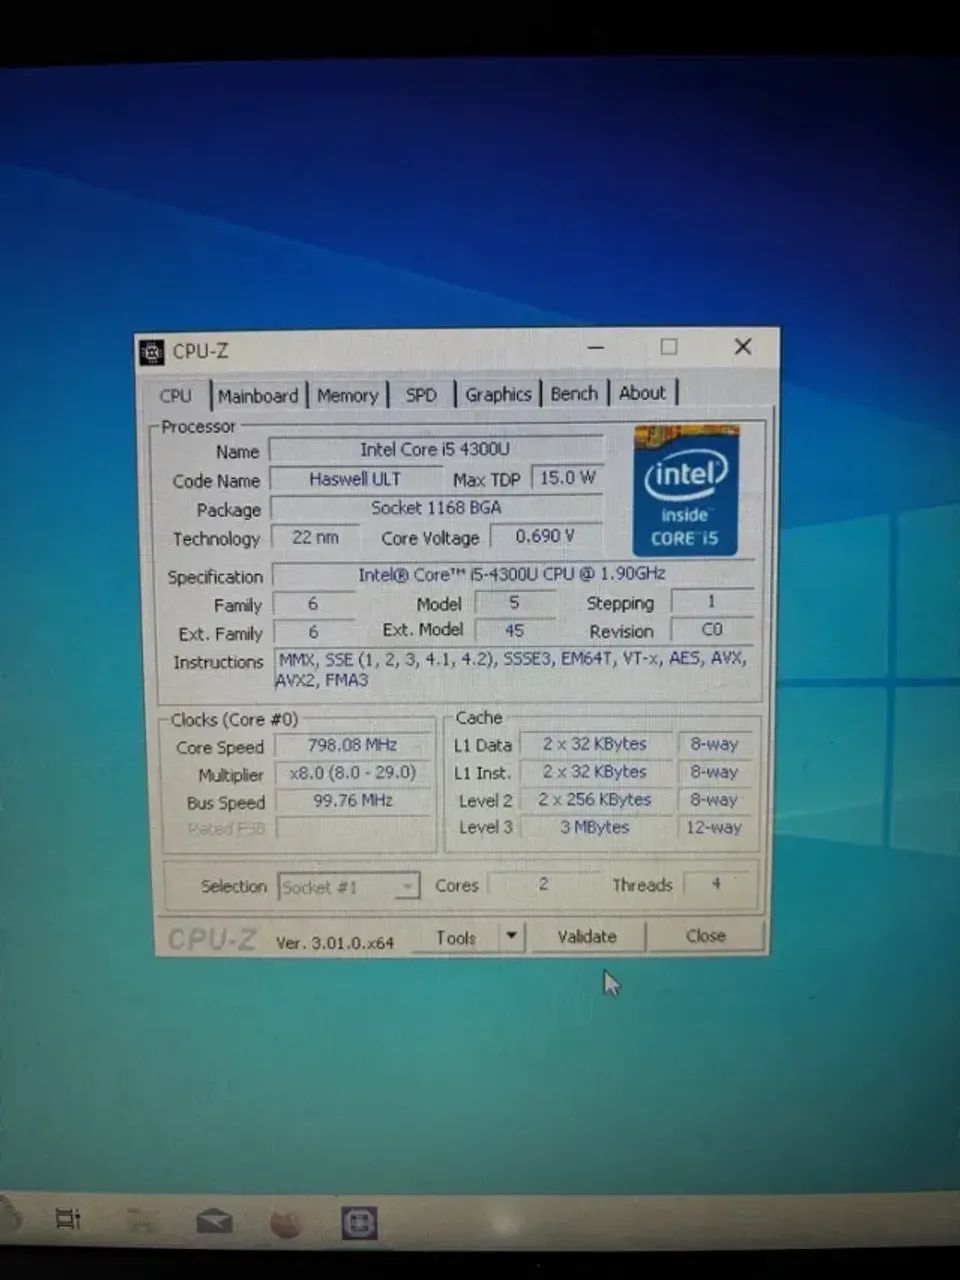Screen dimensions: 960x1280
Task: Click the empty Rated FSB field
Action: pos(353,829)
